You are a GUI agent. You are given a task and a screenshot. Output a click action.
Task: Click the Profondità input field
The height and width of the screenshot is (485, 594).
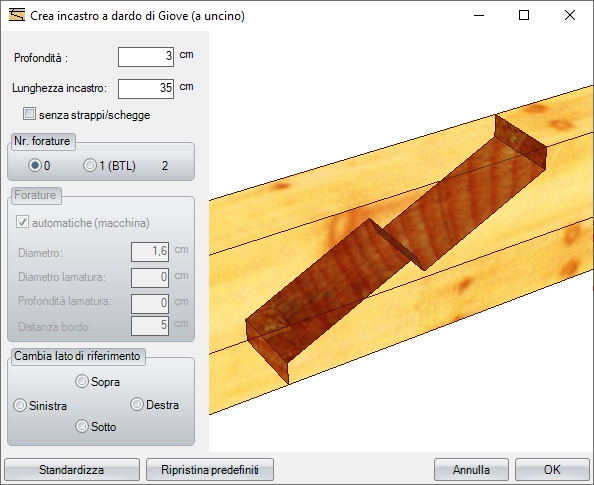[146, 57]
